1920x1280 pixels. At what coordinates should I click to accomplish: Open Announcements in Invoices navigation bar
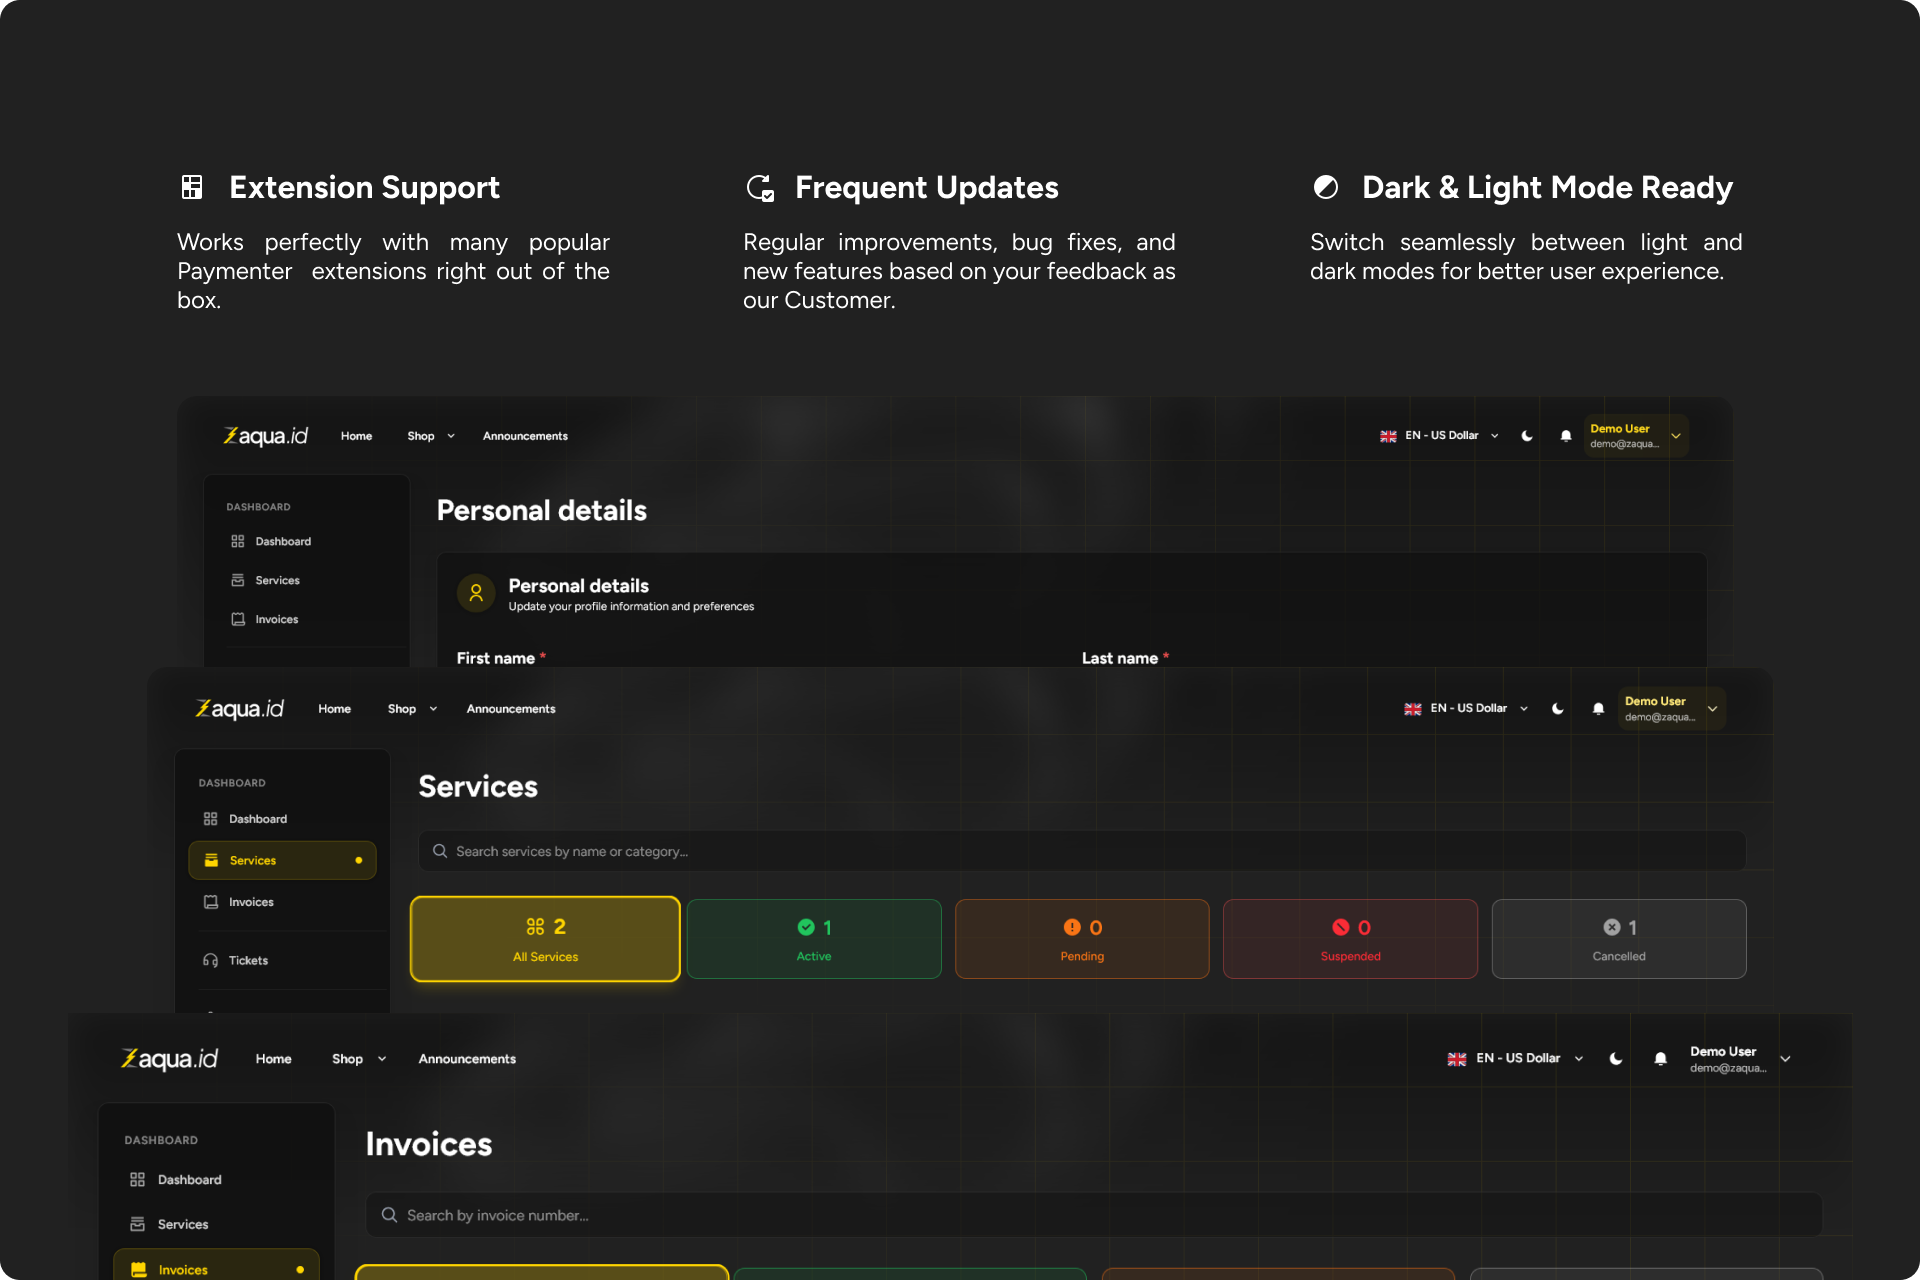(467, 1059)
